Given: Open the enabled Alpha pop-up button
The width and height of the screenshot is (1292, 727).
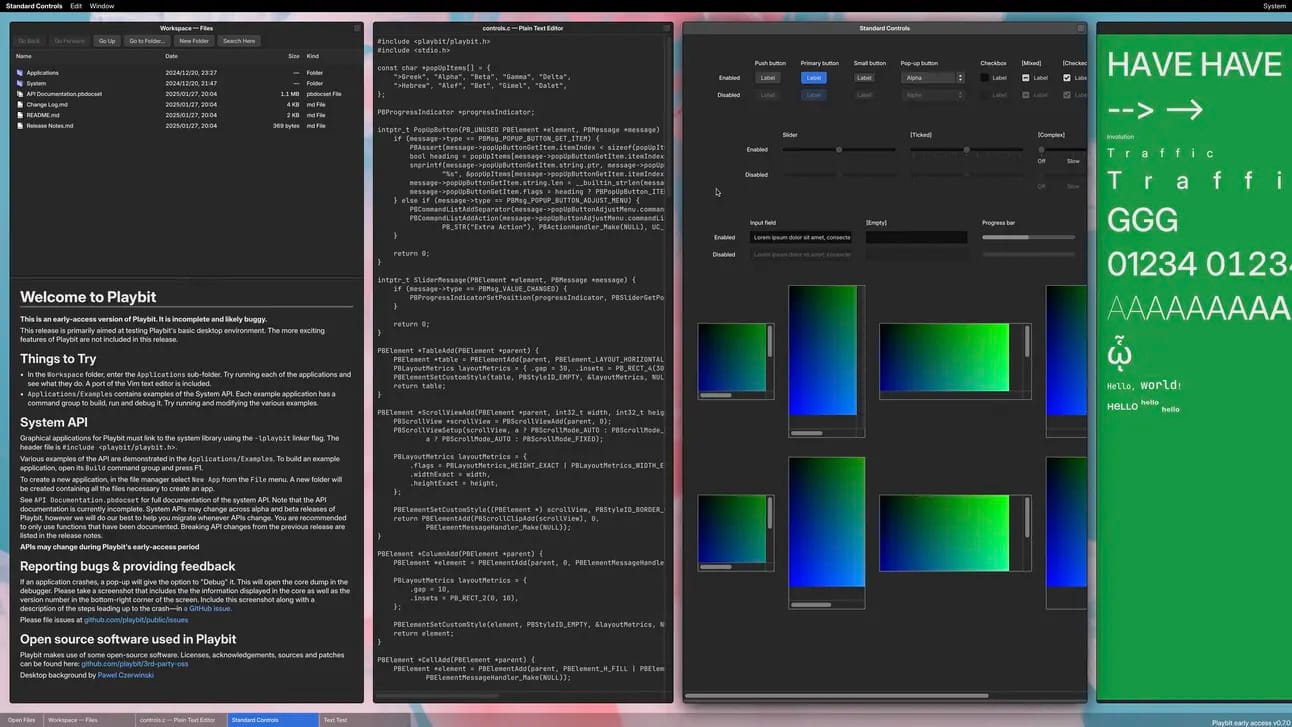Looking at the screenshot, I should point(932,78).
